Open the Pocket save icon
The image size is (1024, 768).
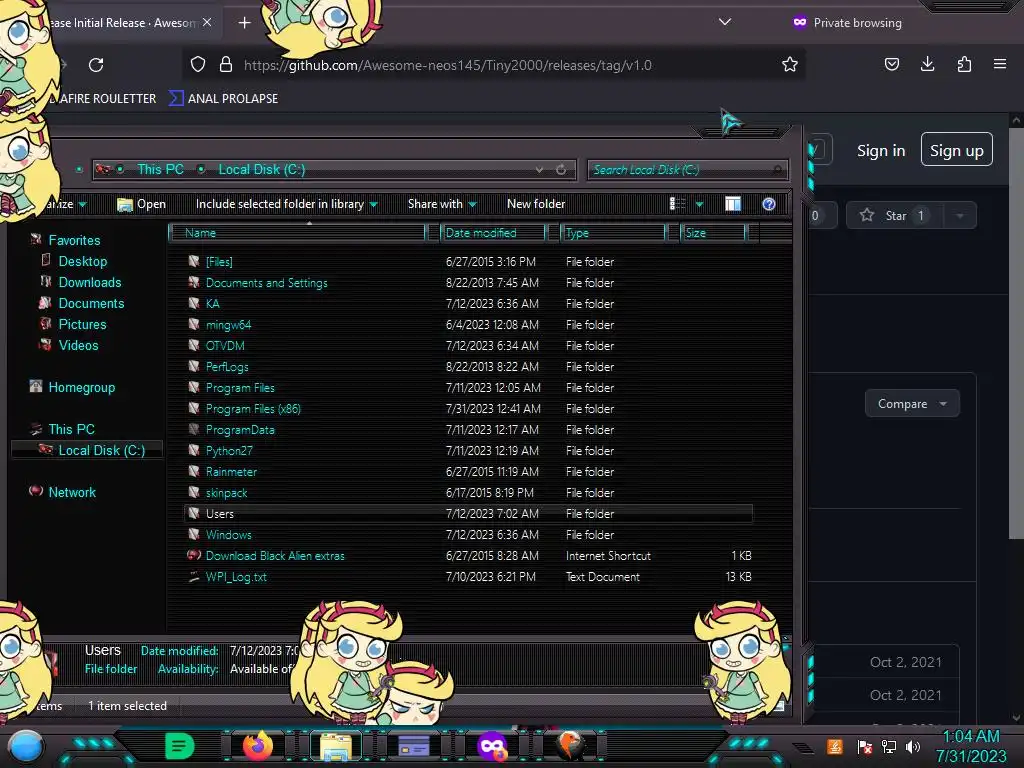point(891,64)
